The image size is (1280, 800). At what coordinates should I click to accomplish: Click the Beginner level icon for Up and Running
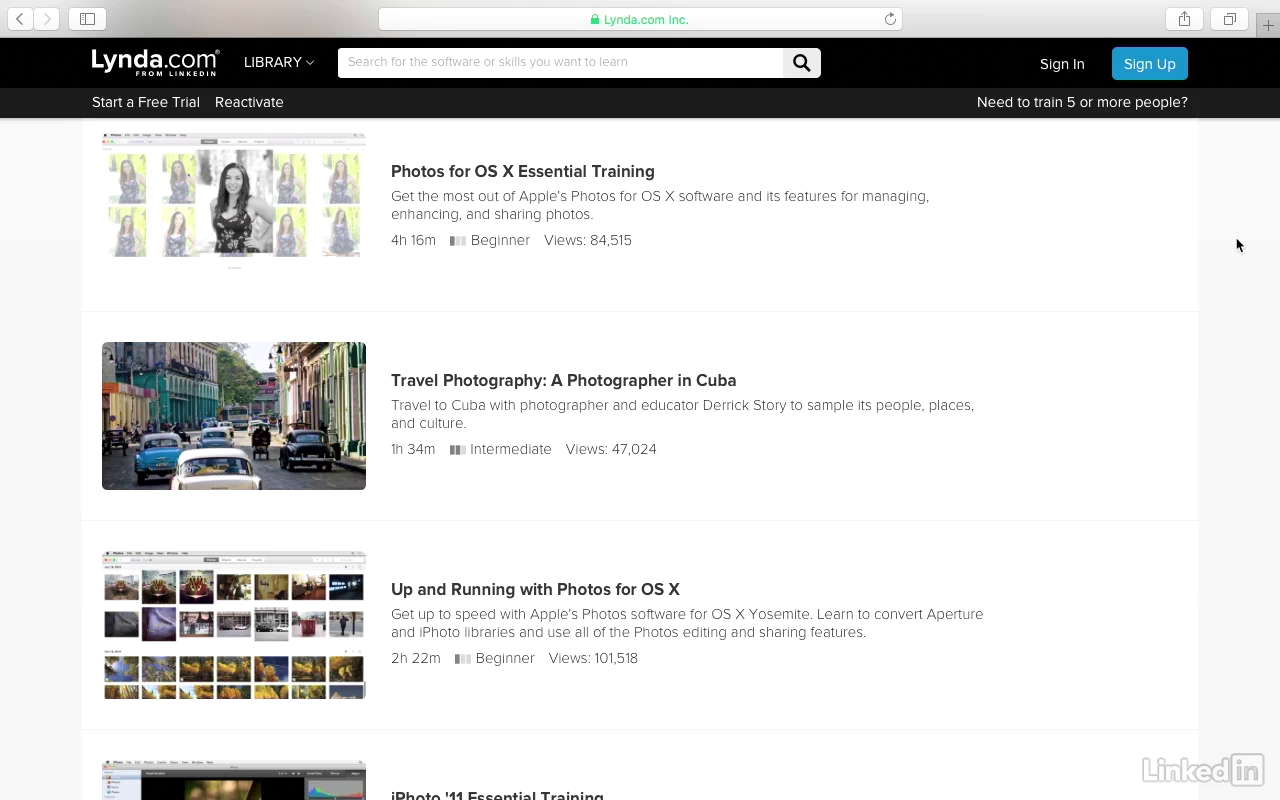(x=463, y=659)
